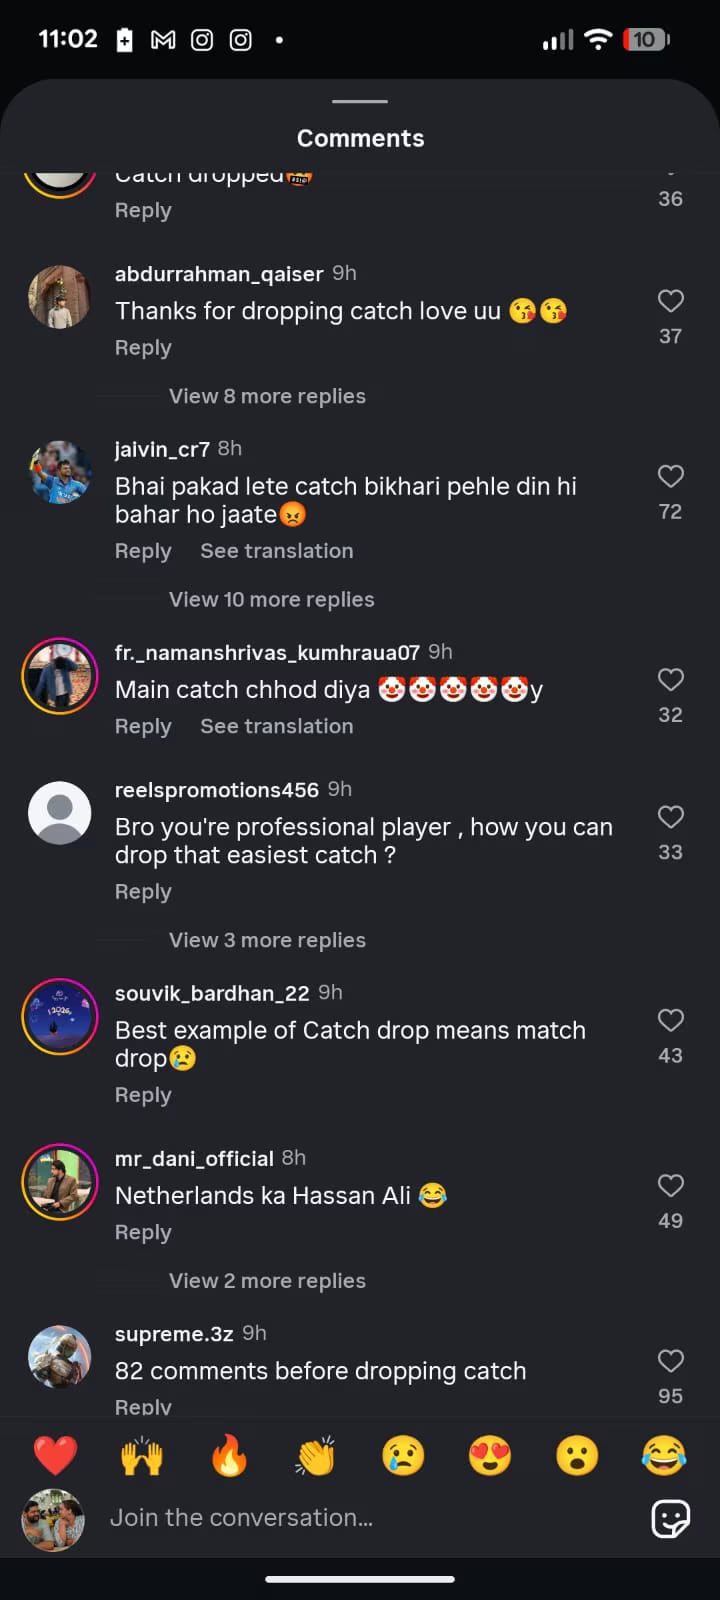Open reelspromotions456's profile via username
This screenshot has width=720, height=1600.
pyautogui.click(x=216, y=790)
